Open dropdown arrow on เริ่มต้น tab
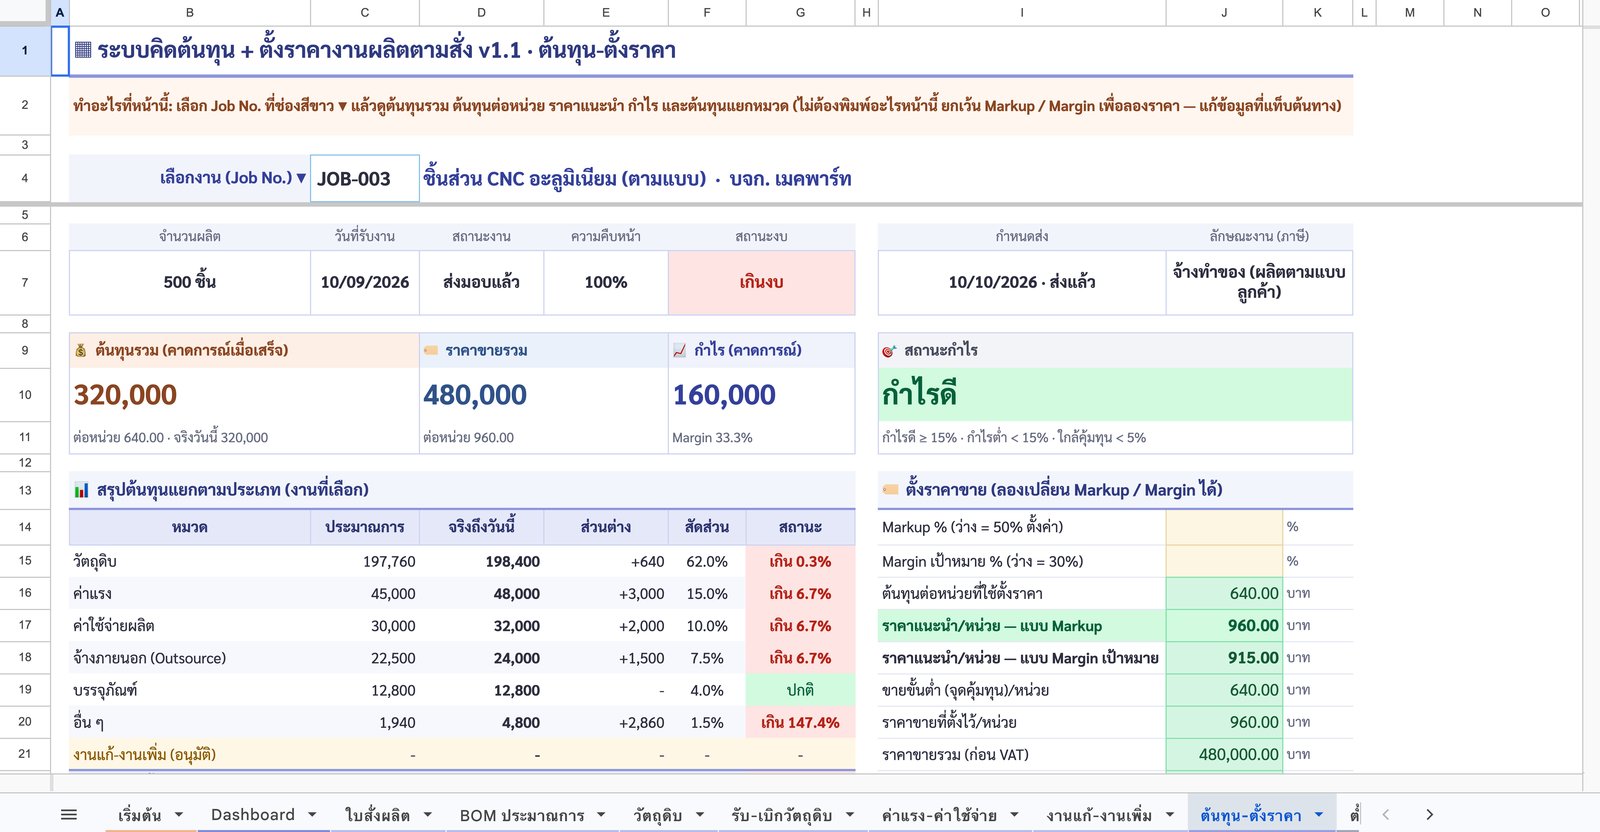 (179, 815)
